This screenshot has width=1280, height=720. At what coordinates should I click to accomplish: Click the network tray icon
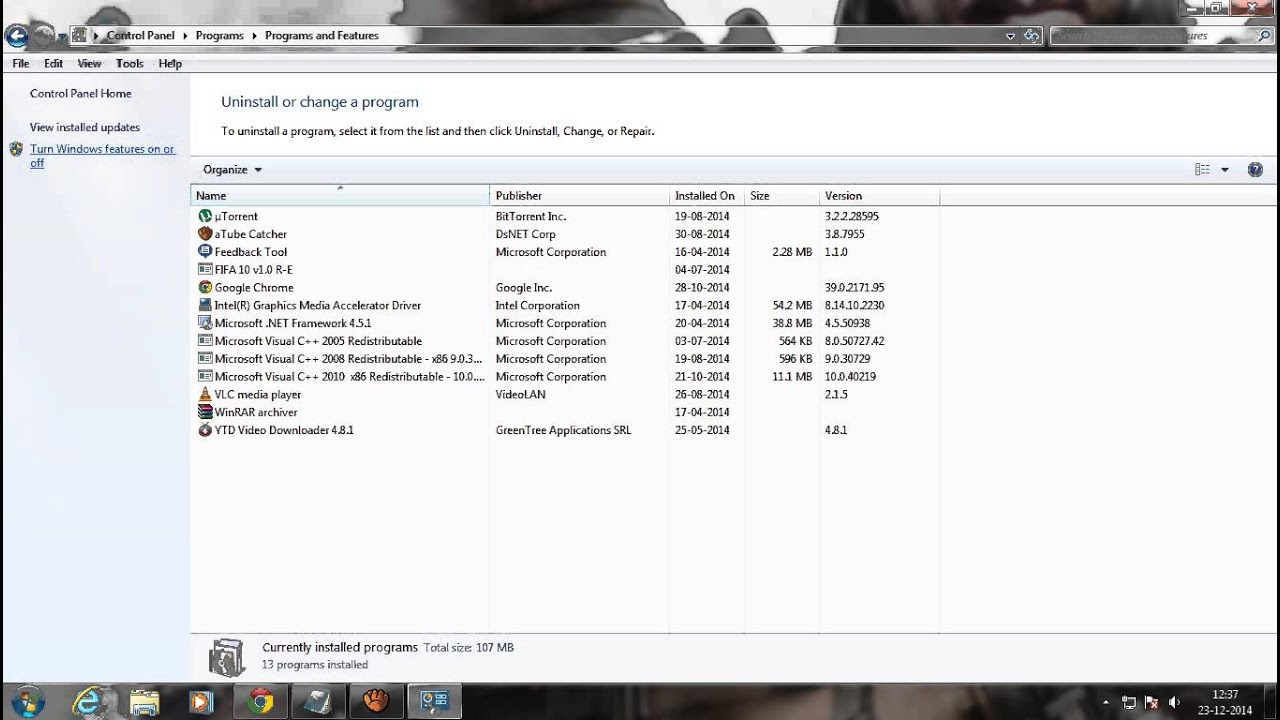tap(1129, 702)
